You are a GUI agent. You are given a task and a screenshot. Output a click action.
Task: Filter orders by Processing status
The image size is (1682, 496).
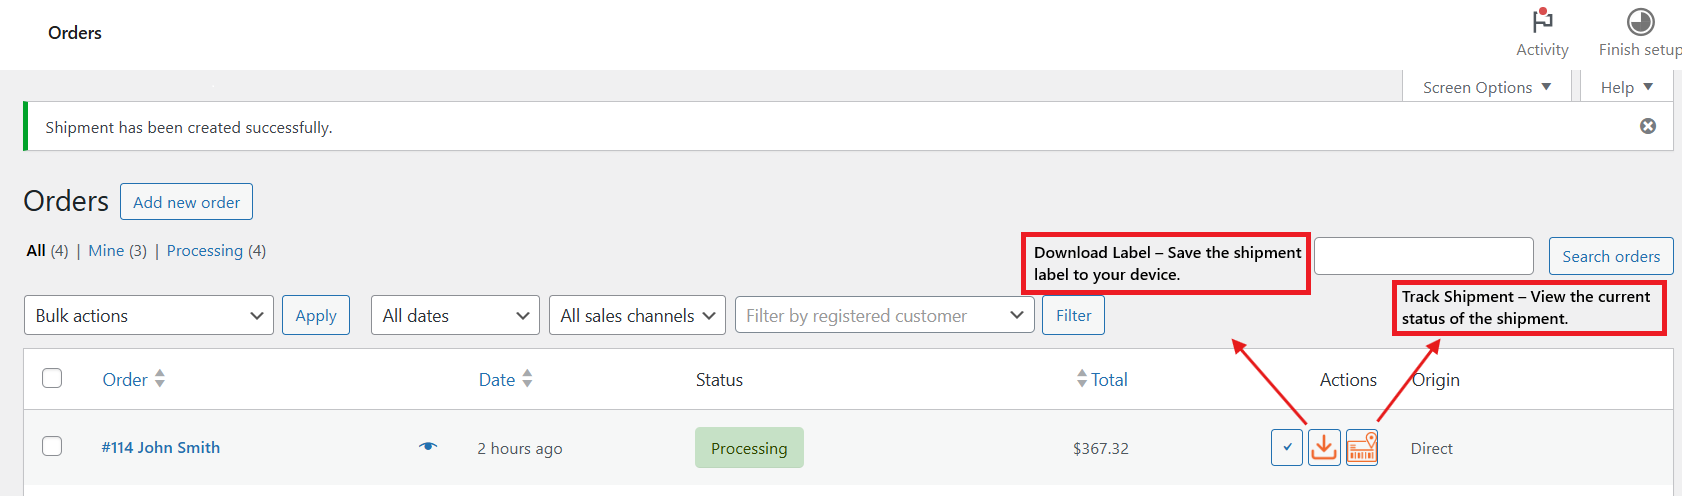(204, 251)
